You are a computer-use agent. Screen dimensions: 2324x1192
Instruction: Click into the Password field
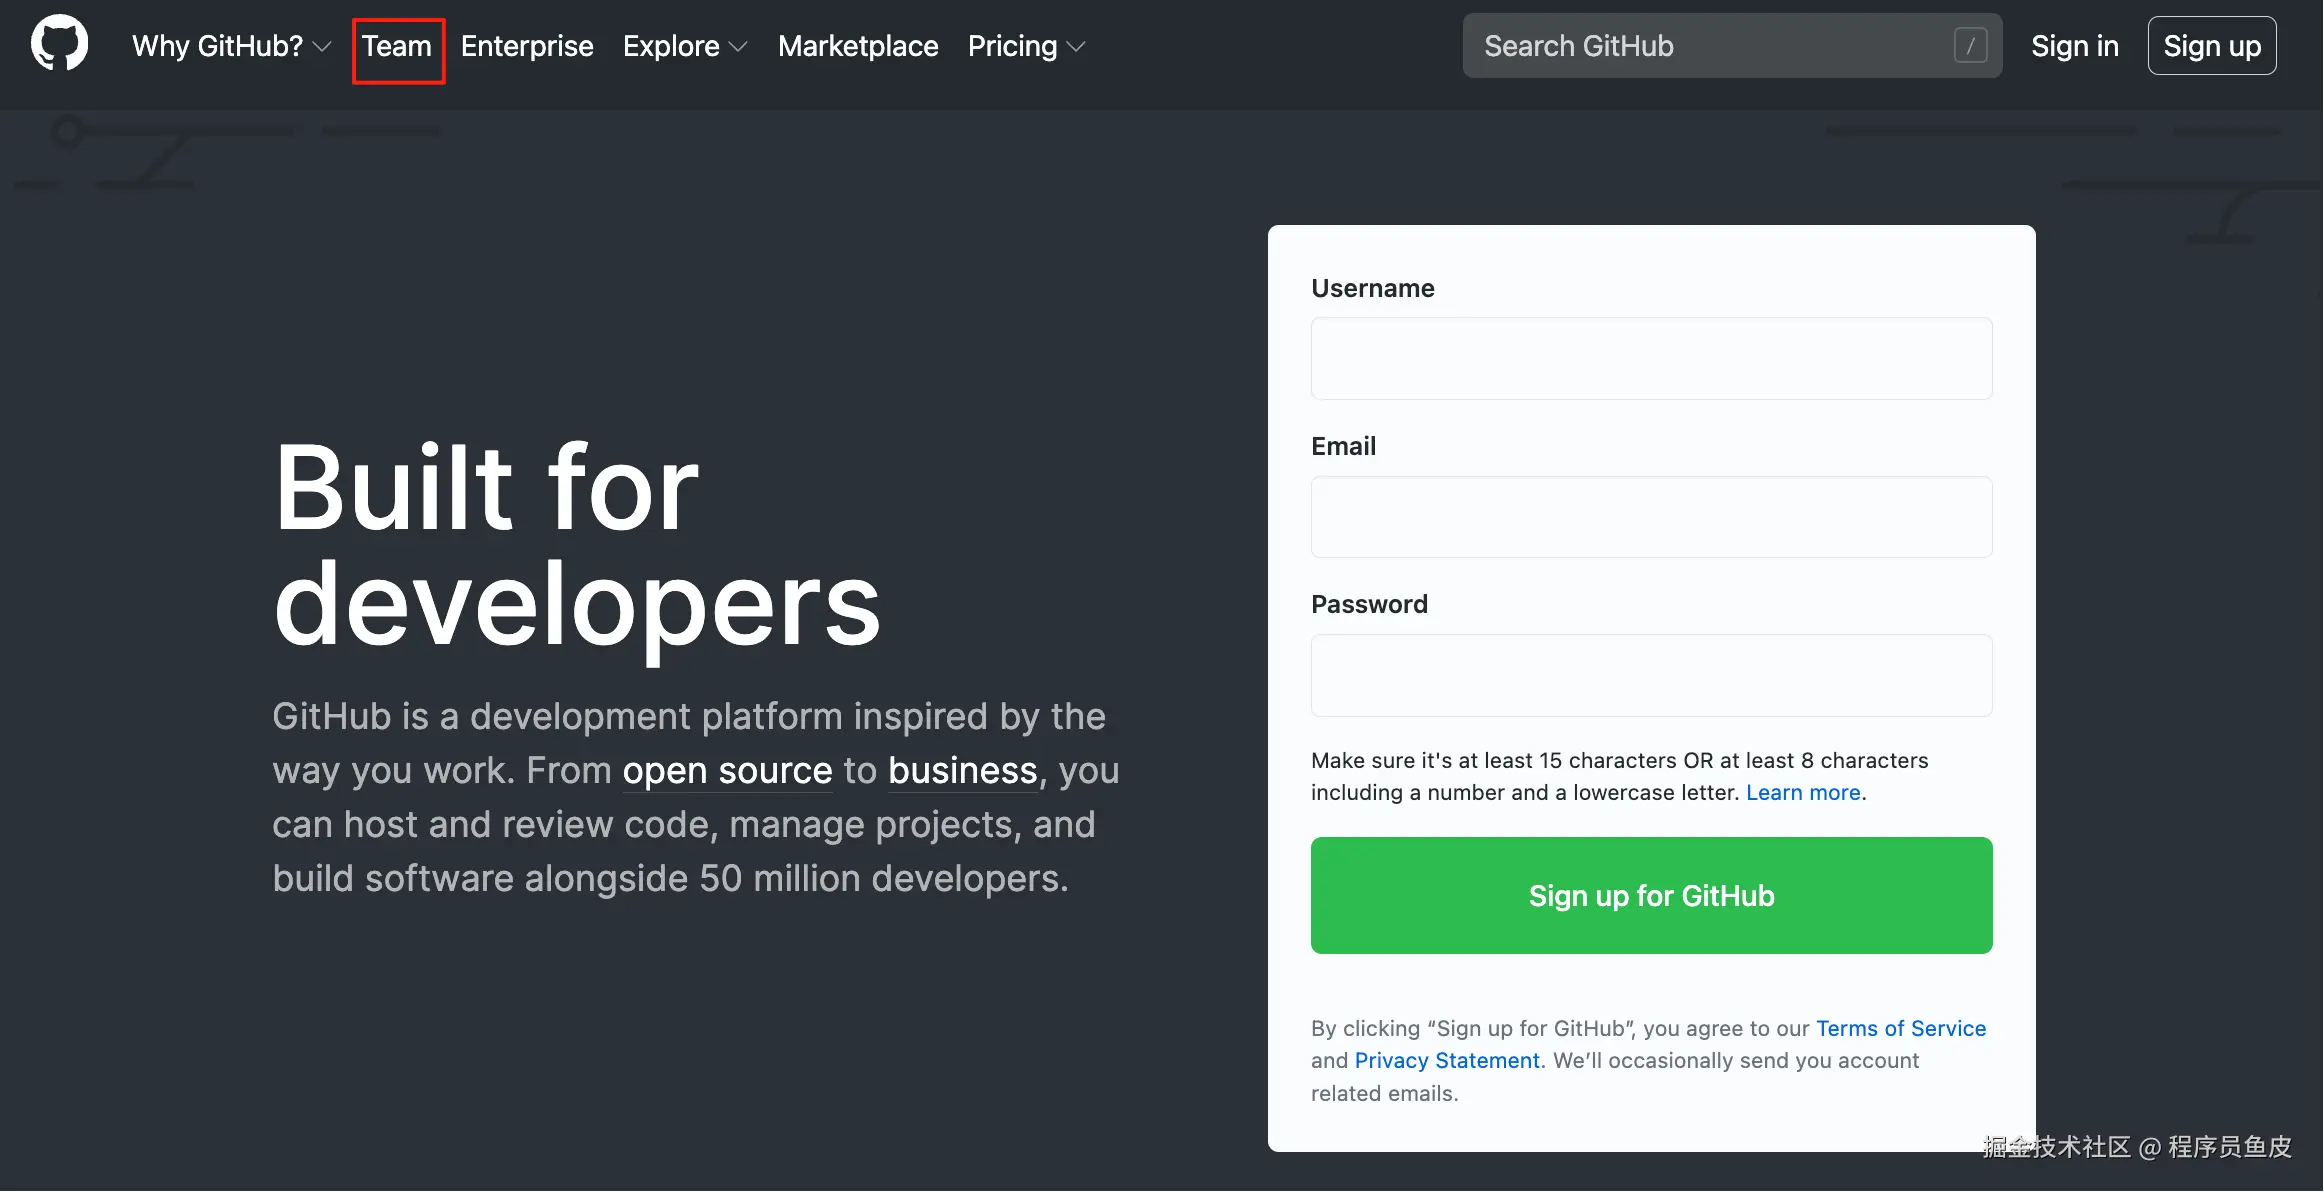pyautogui.click(x=1651, y=675)
